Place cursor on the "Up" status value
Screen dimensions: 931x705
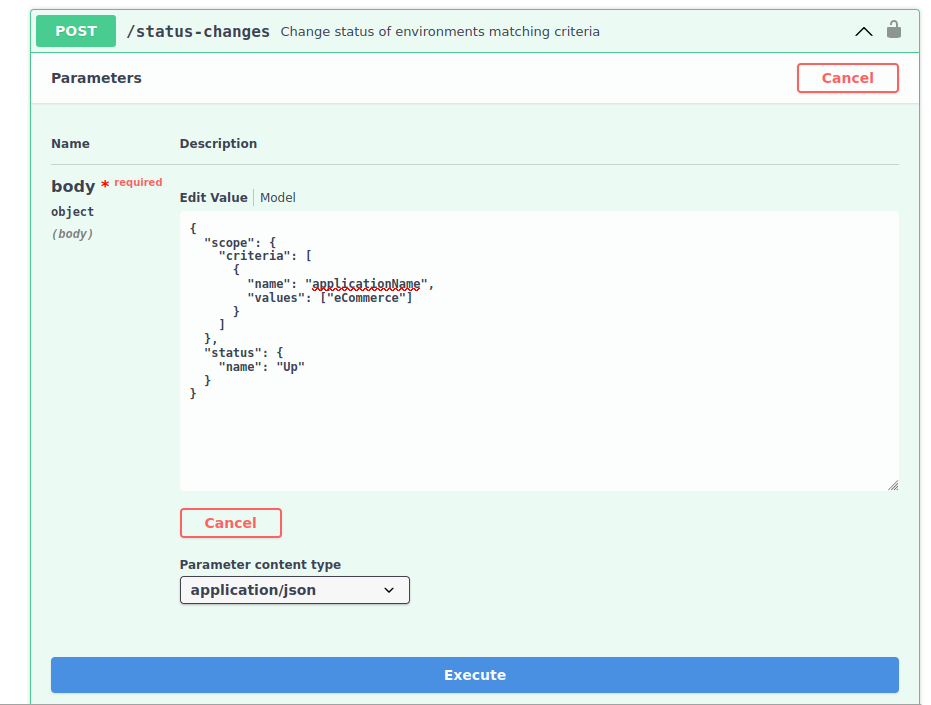[290, 367]
